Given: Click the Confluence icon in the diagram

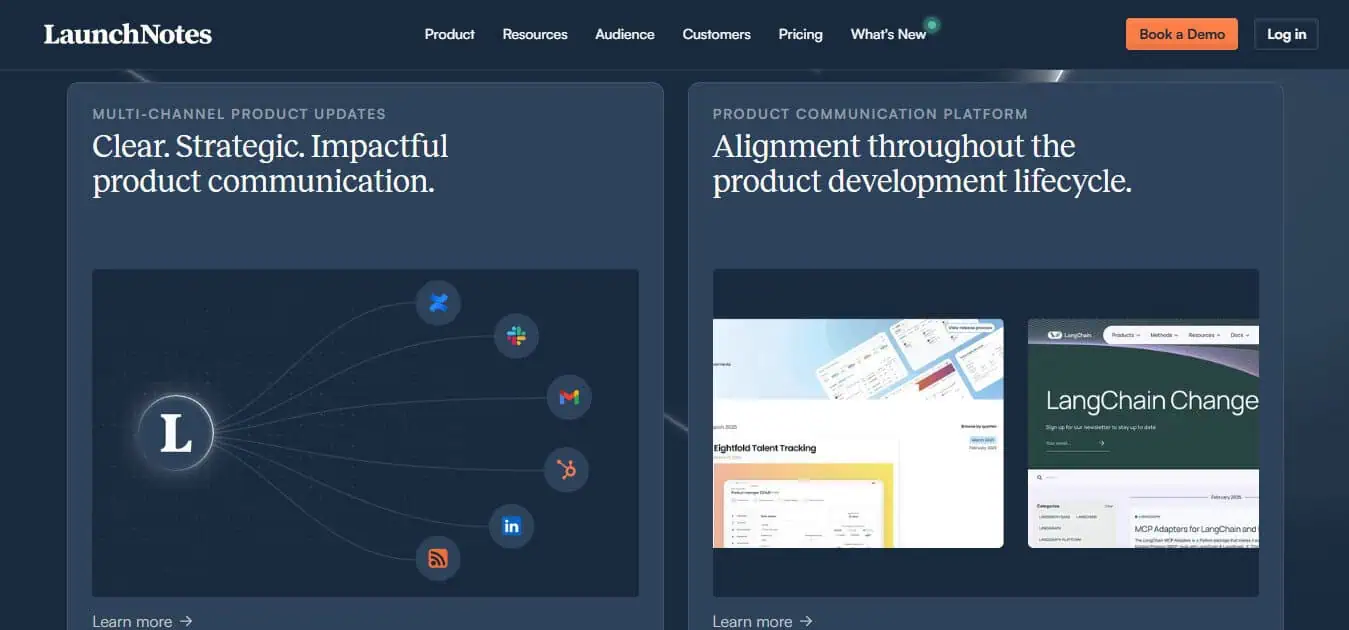Looking at the screenshot, I should 438,303.
